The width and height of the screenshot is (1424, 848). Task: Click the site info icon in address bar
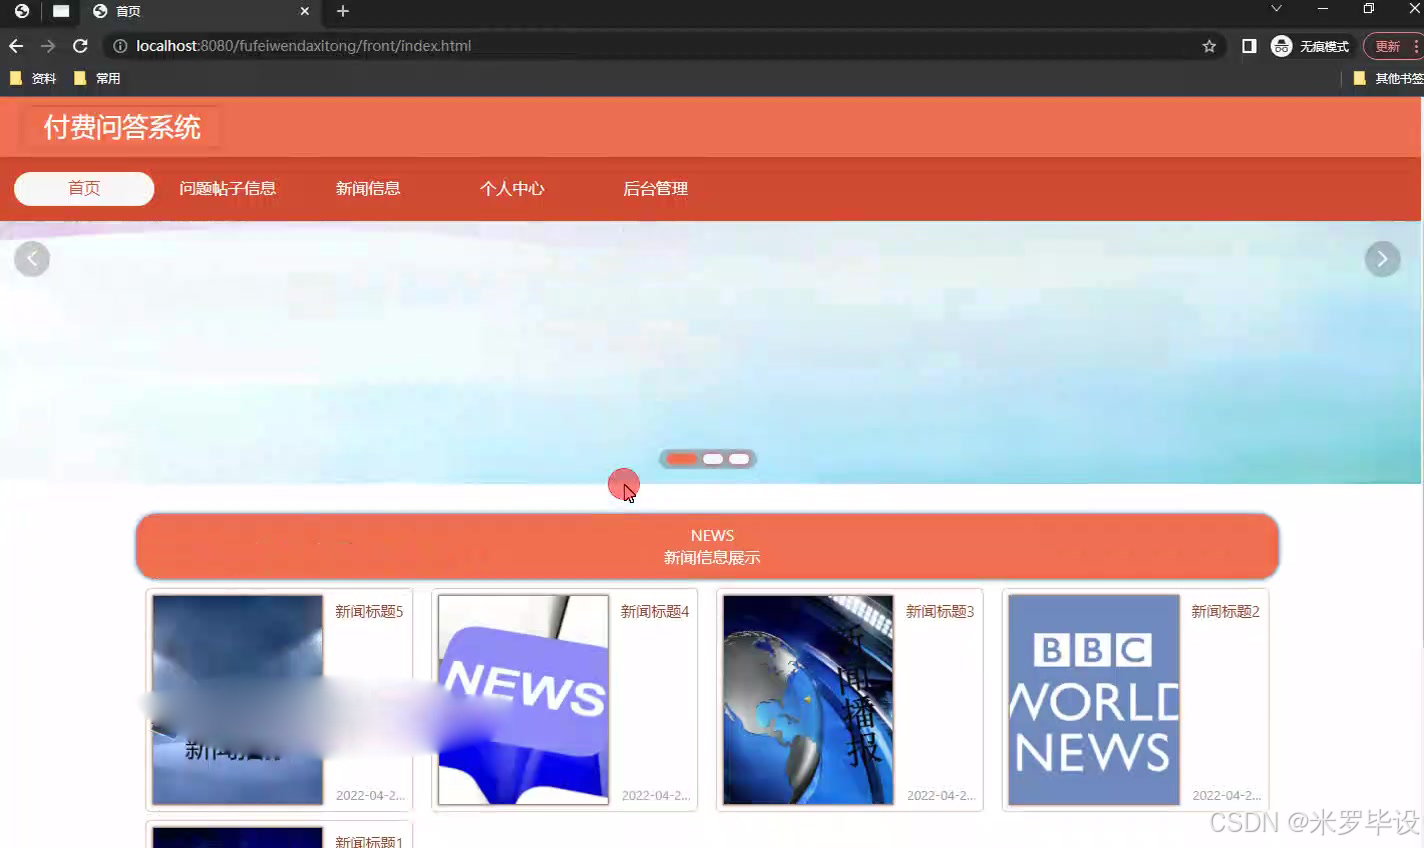(120, 46)
